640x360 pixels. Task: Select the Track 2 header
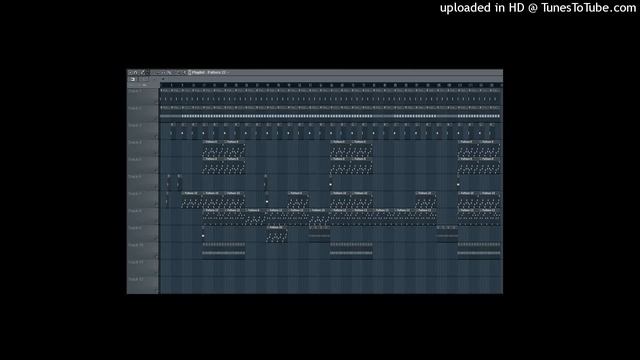(142, 113)
